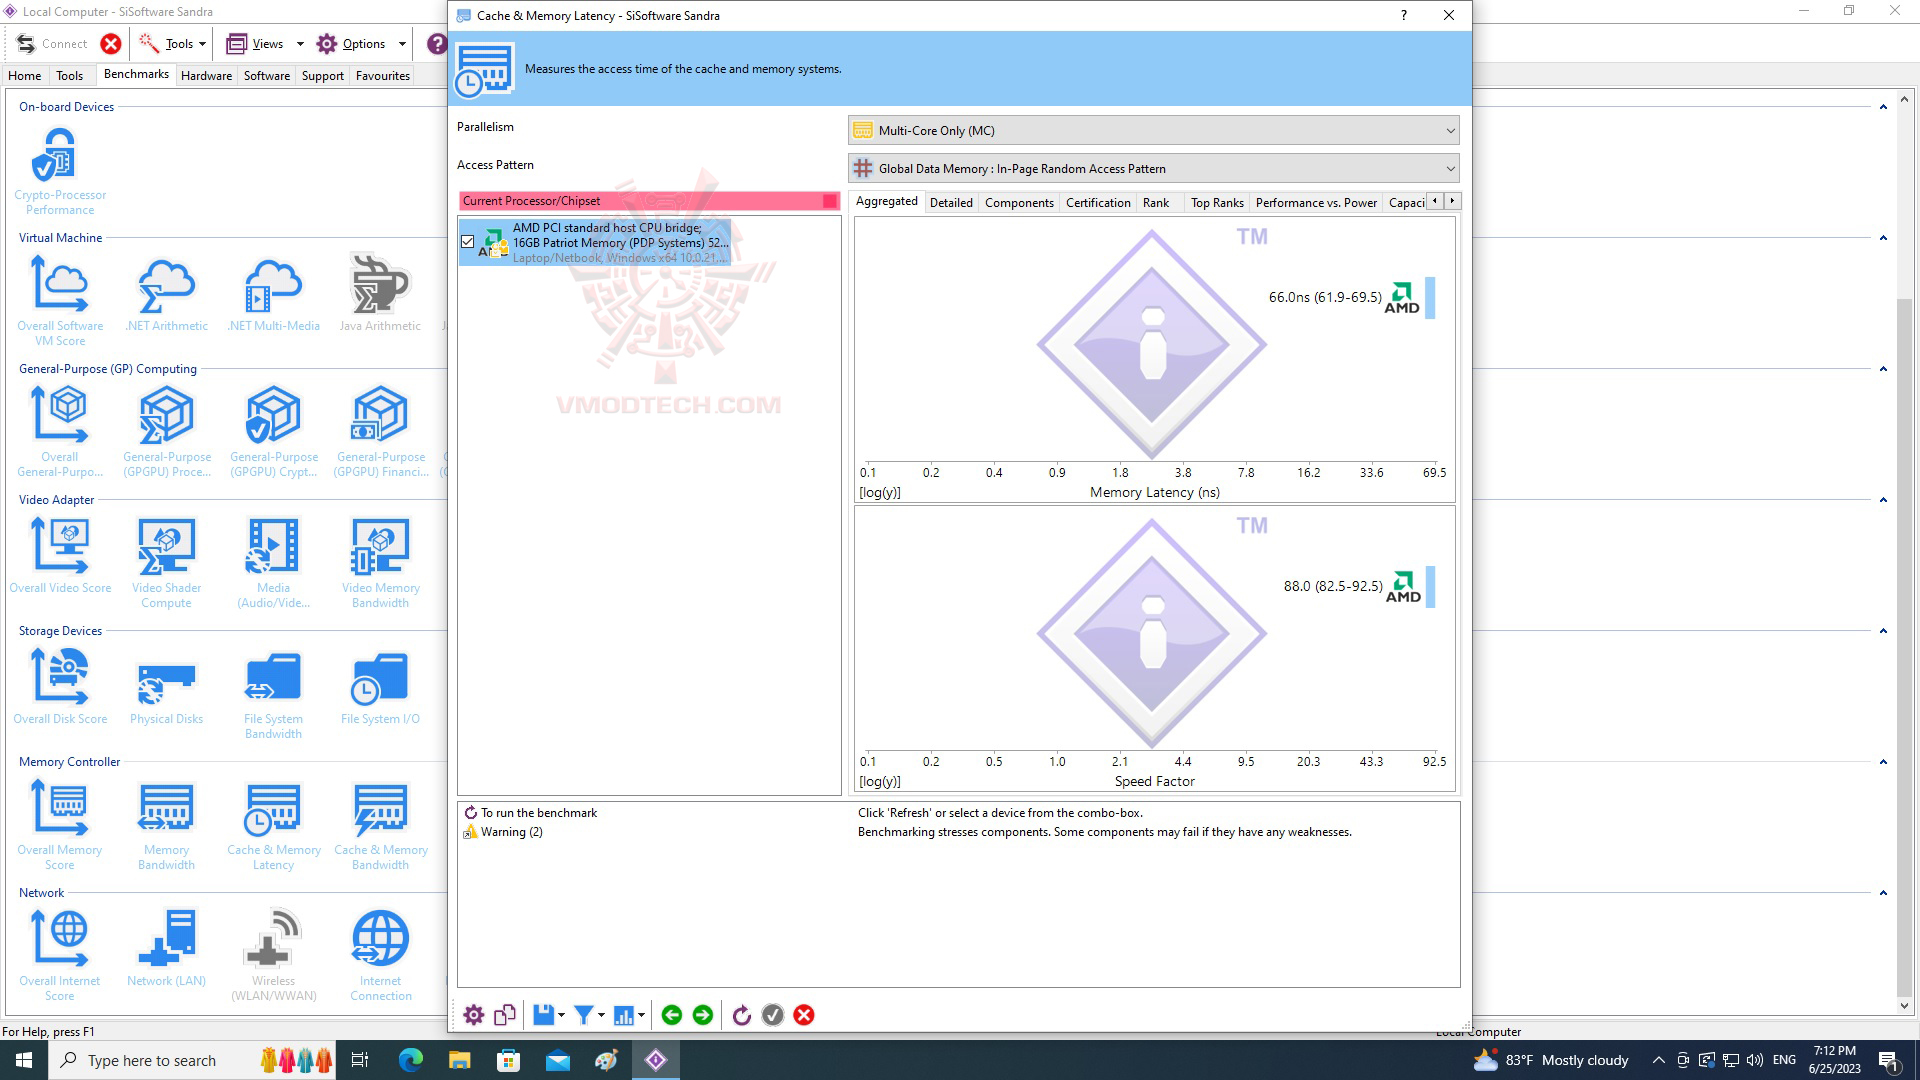Open the Parallelism Multi-Core Only dropdown

(1153, 130)
